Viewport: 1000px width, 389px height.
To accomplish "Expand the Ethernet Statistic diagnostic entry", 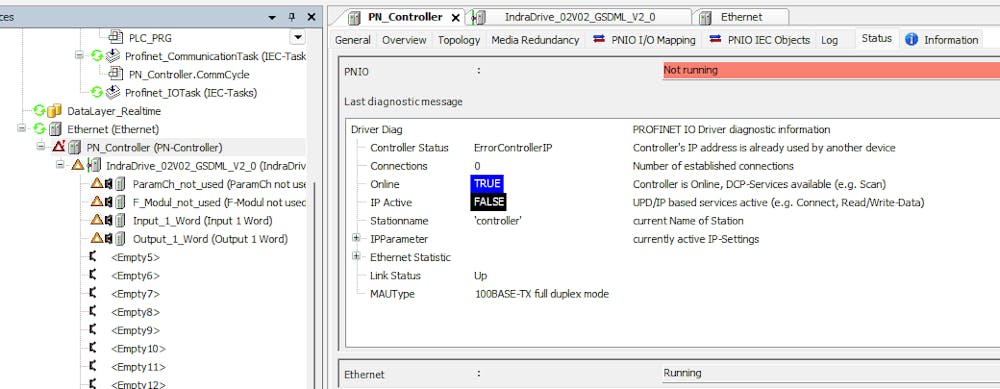I will click(x=357, y=257).
